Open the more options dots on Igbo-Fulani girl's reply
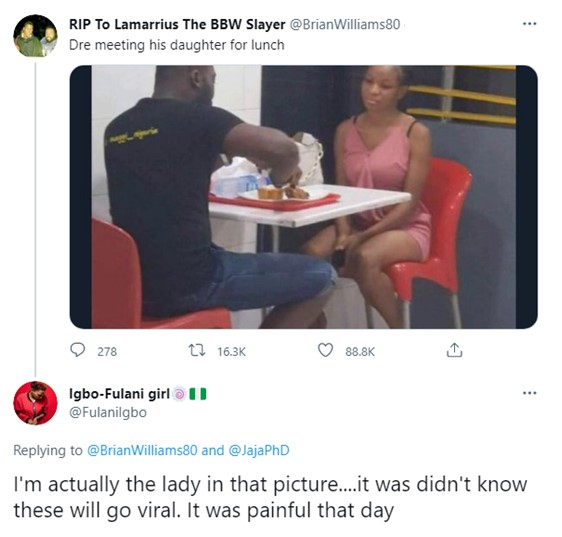This screenshot has height=537, width=562. [x=529, y=393]
